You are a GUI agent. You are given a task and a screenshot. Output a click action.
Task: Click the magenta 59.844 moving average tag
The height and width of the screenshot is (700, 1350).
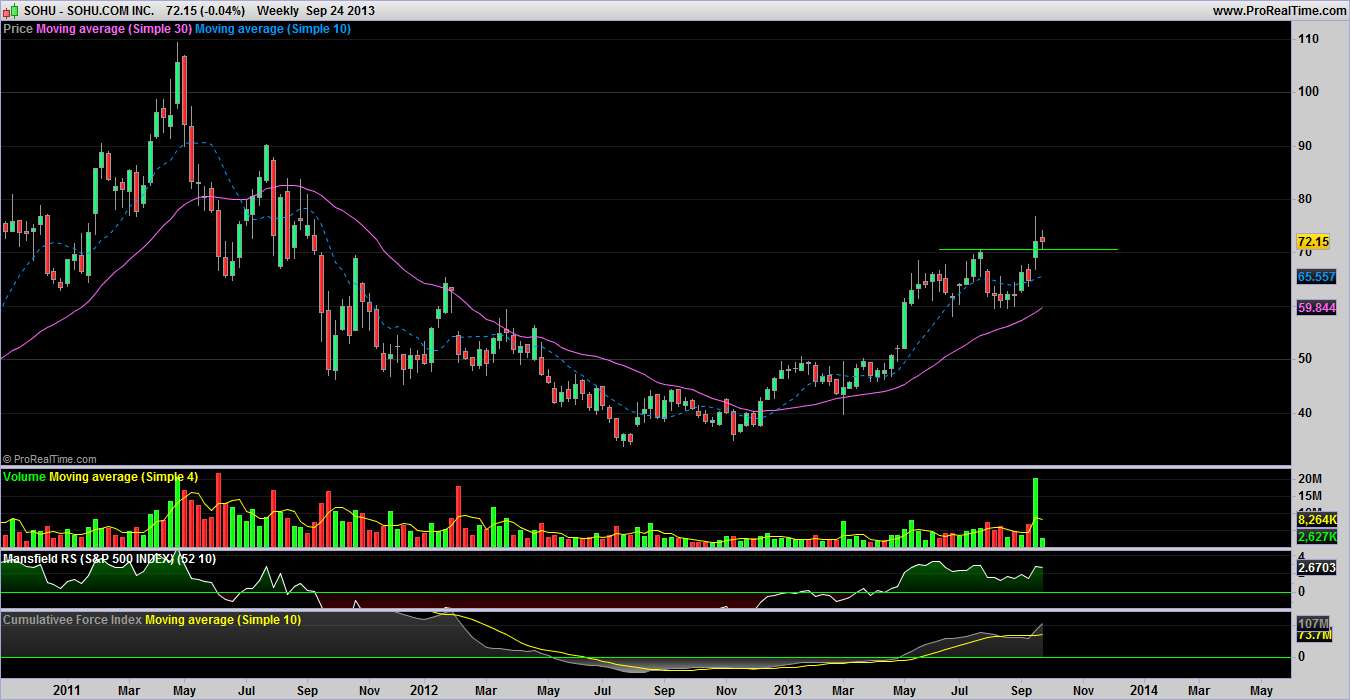[1316, 309]
